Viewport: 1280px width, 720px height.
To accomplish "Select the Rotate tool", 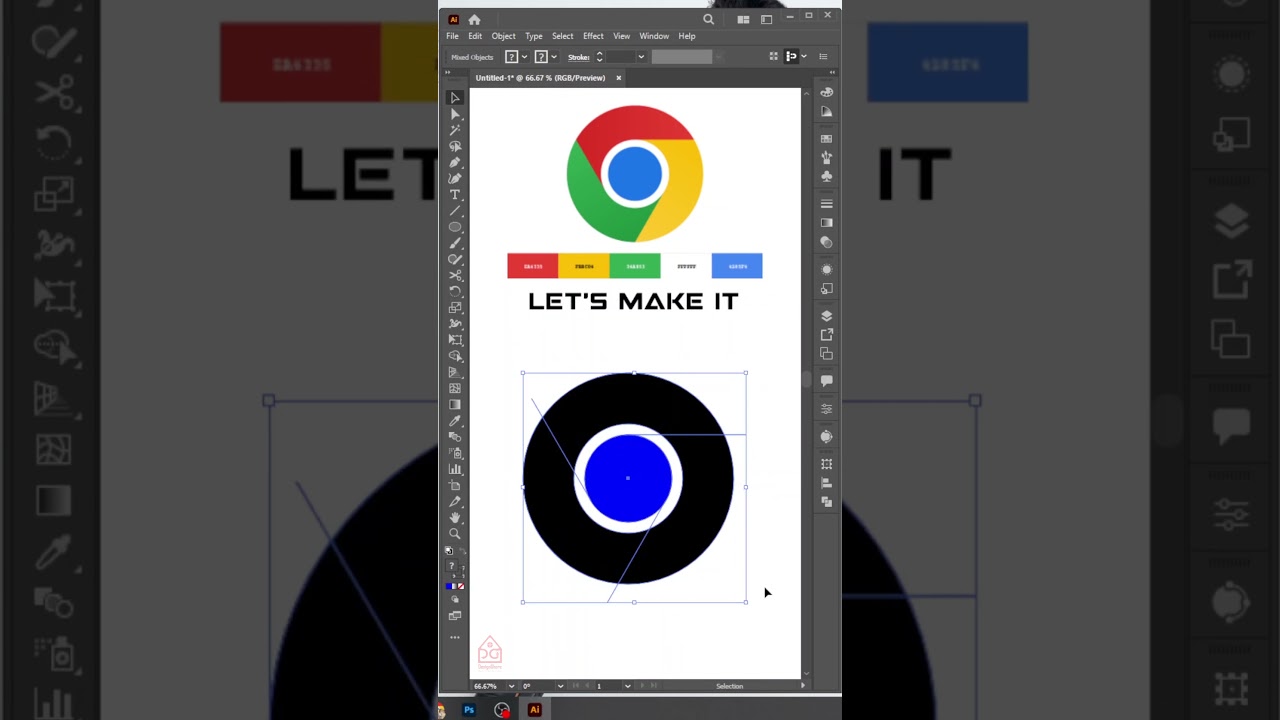I will (x=455, y=291).
